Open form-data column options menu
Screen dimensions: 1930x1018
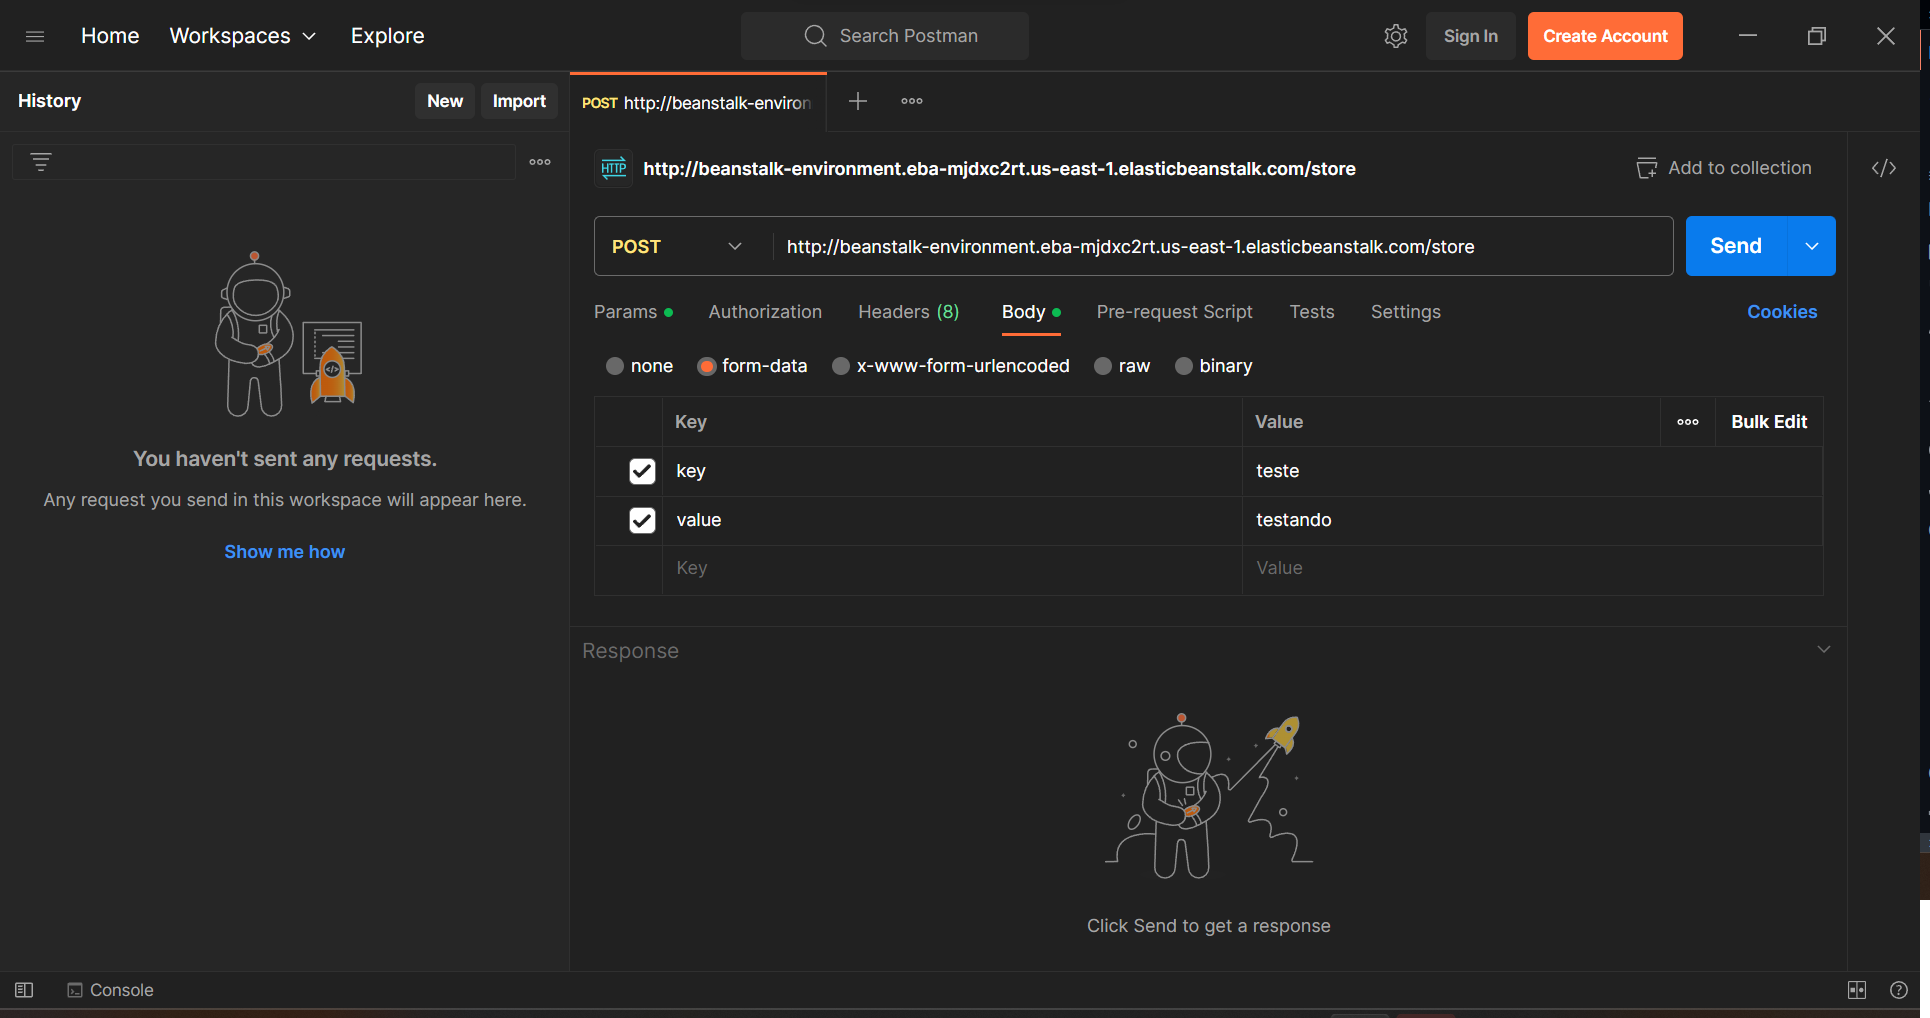(1688, 422)
